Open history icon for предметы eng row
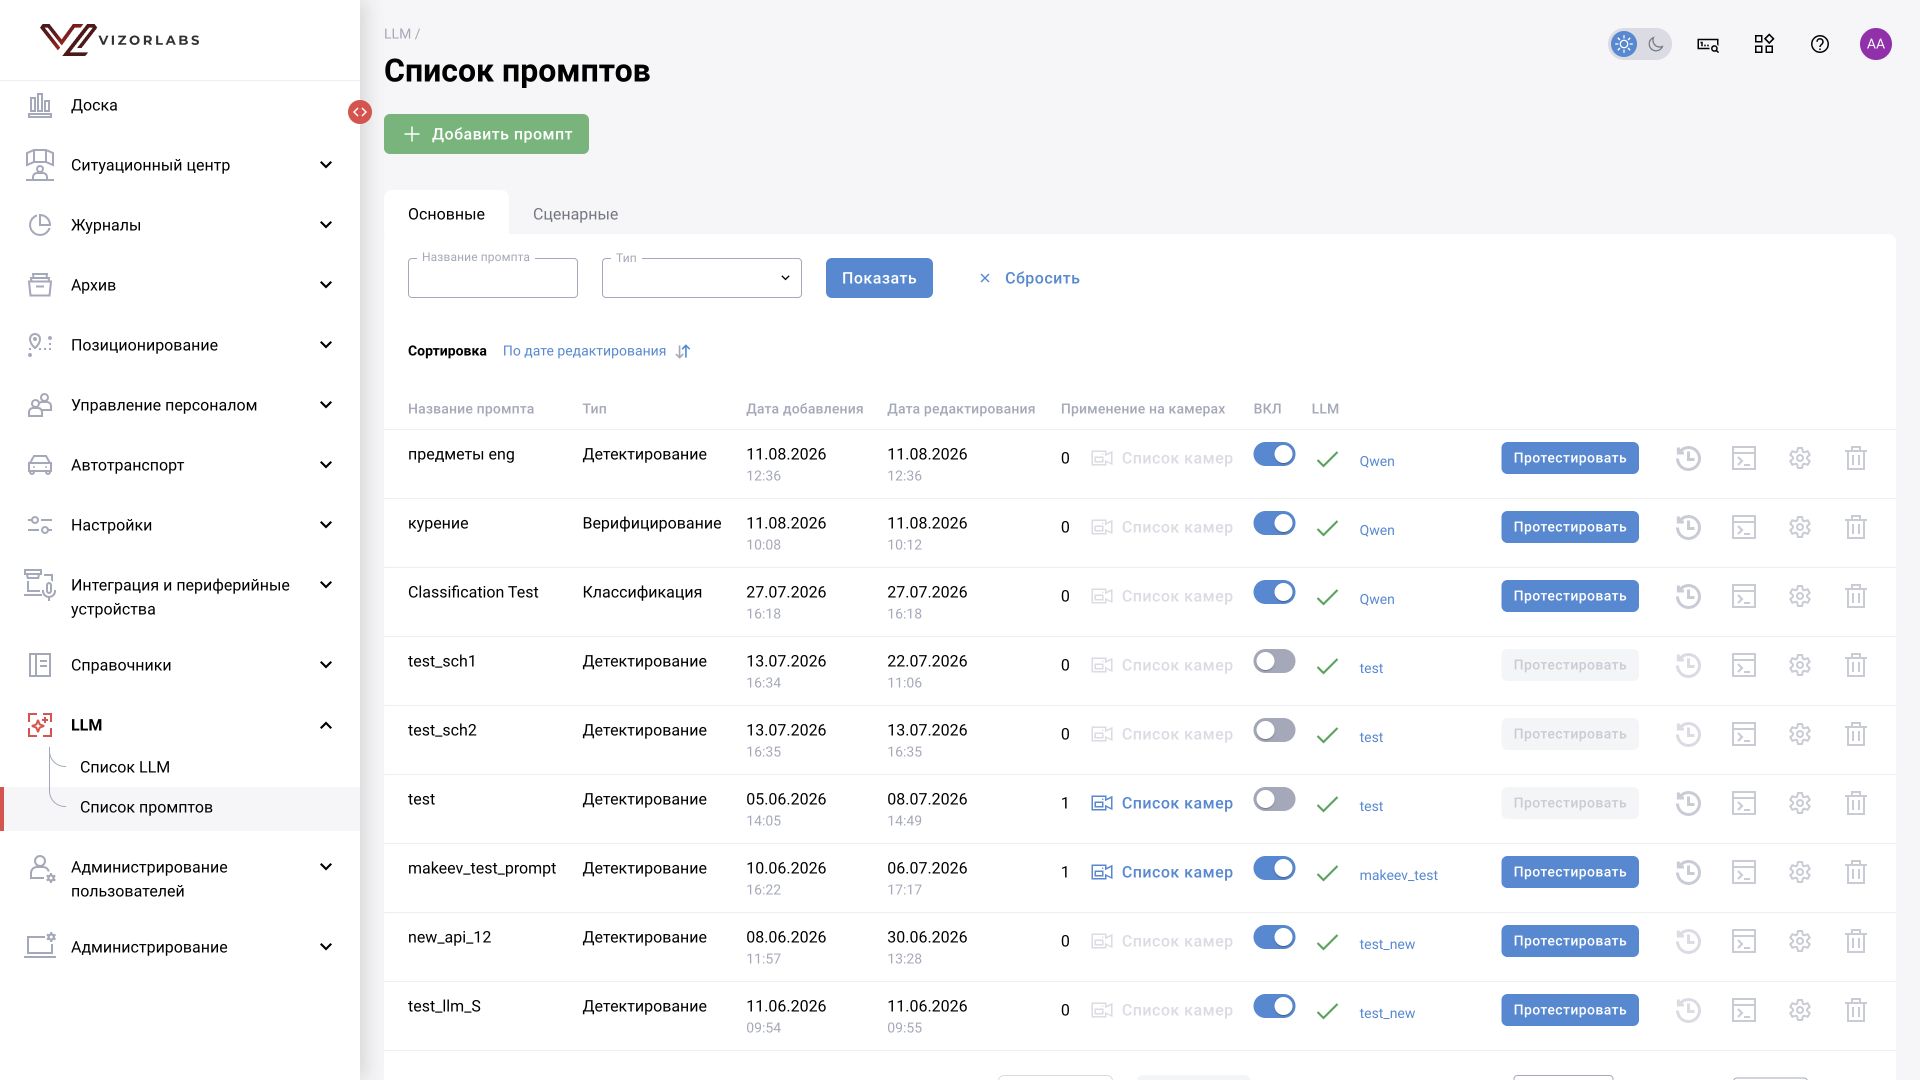The height and width of the screenshot is (1080, 1920). click(x=1688, y=458)
